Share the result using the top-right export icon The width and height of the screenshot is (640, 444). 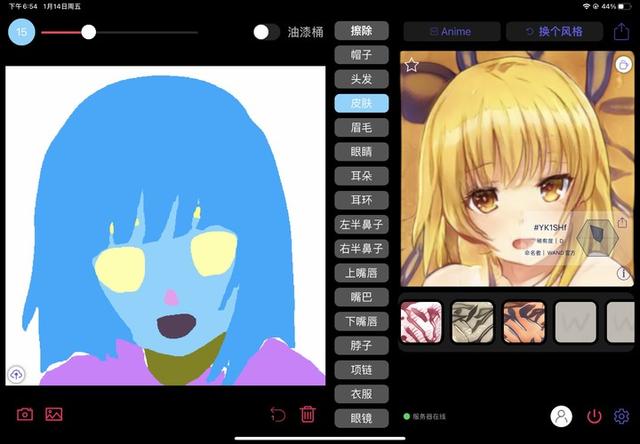pos(622,32)
